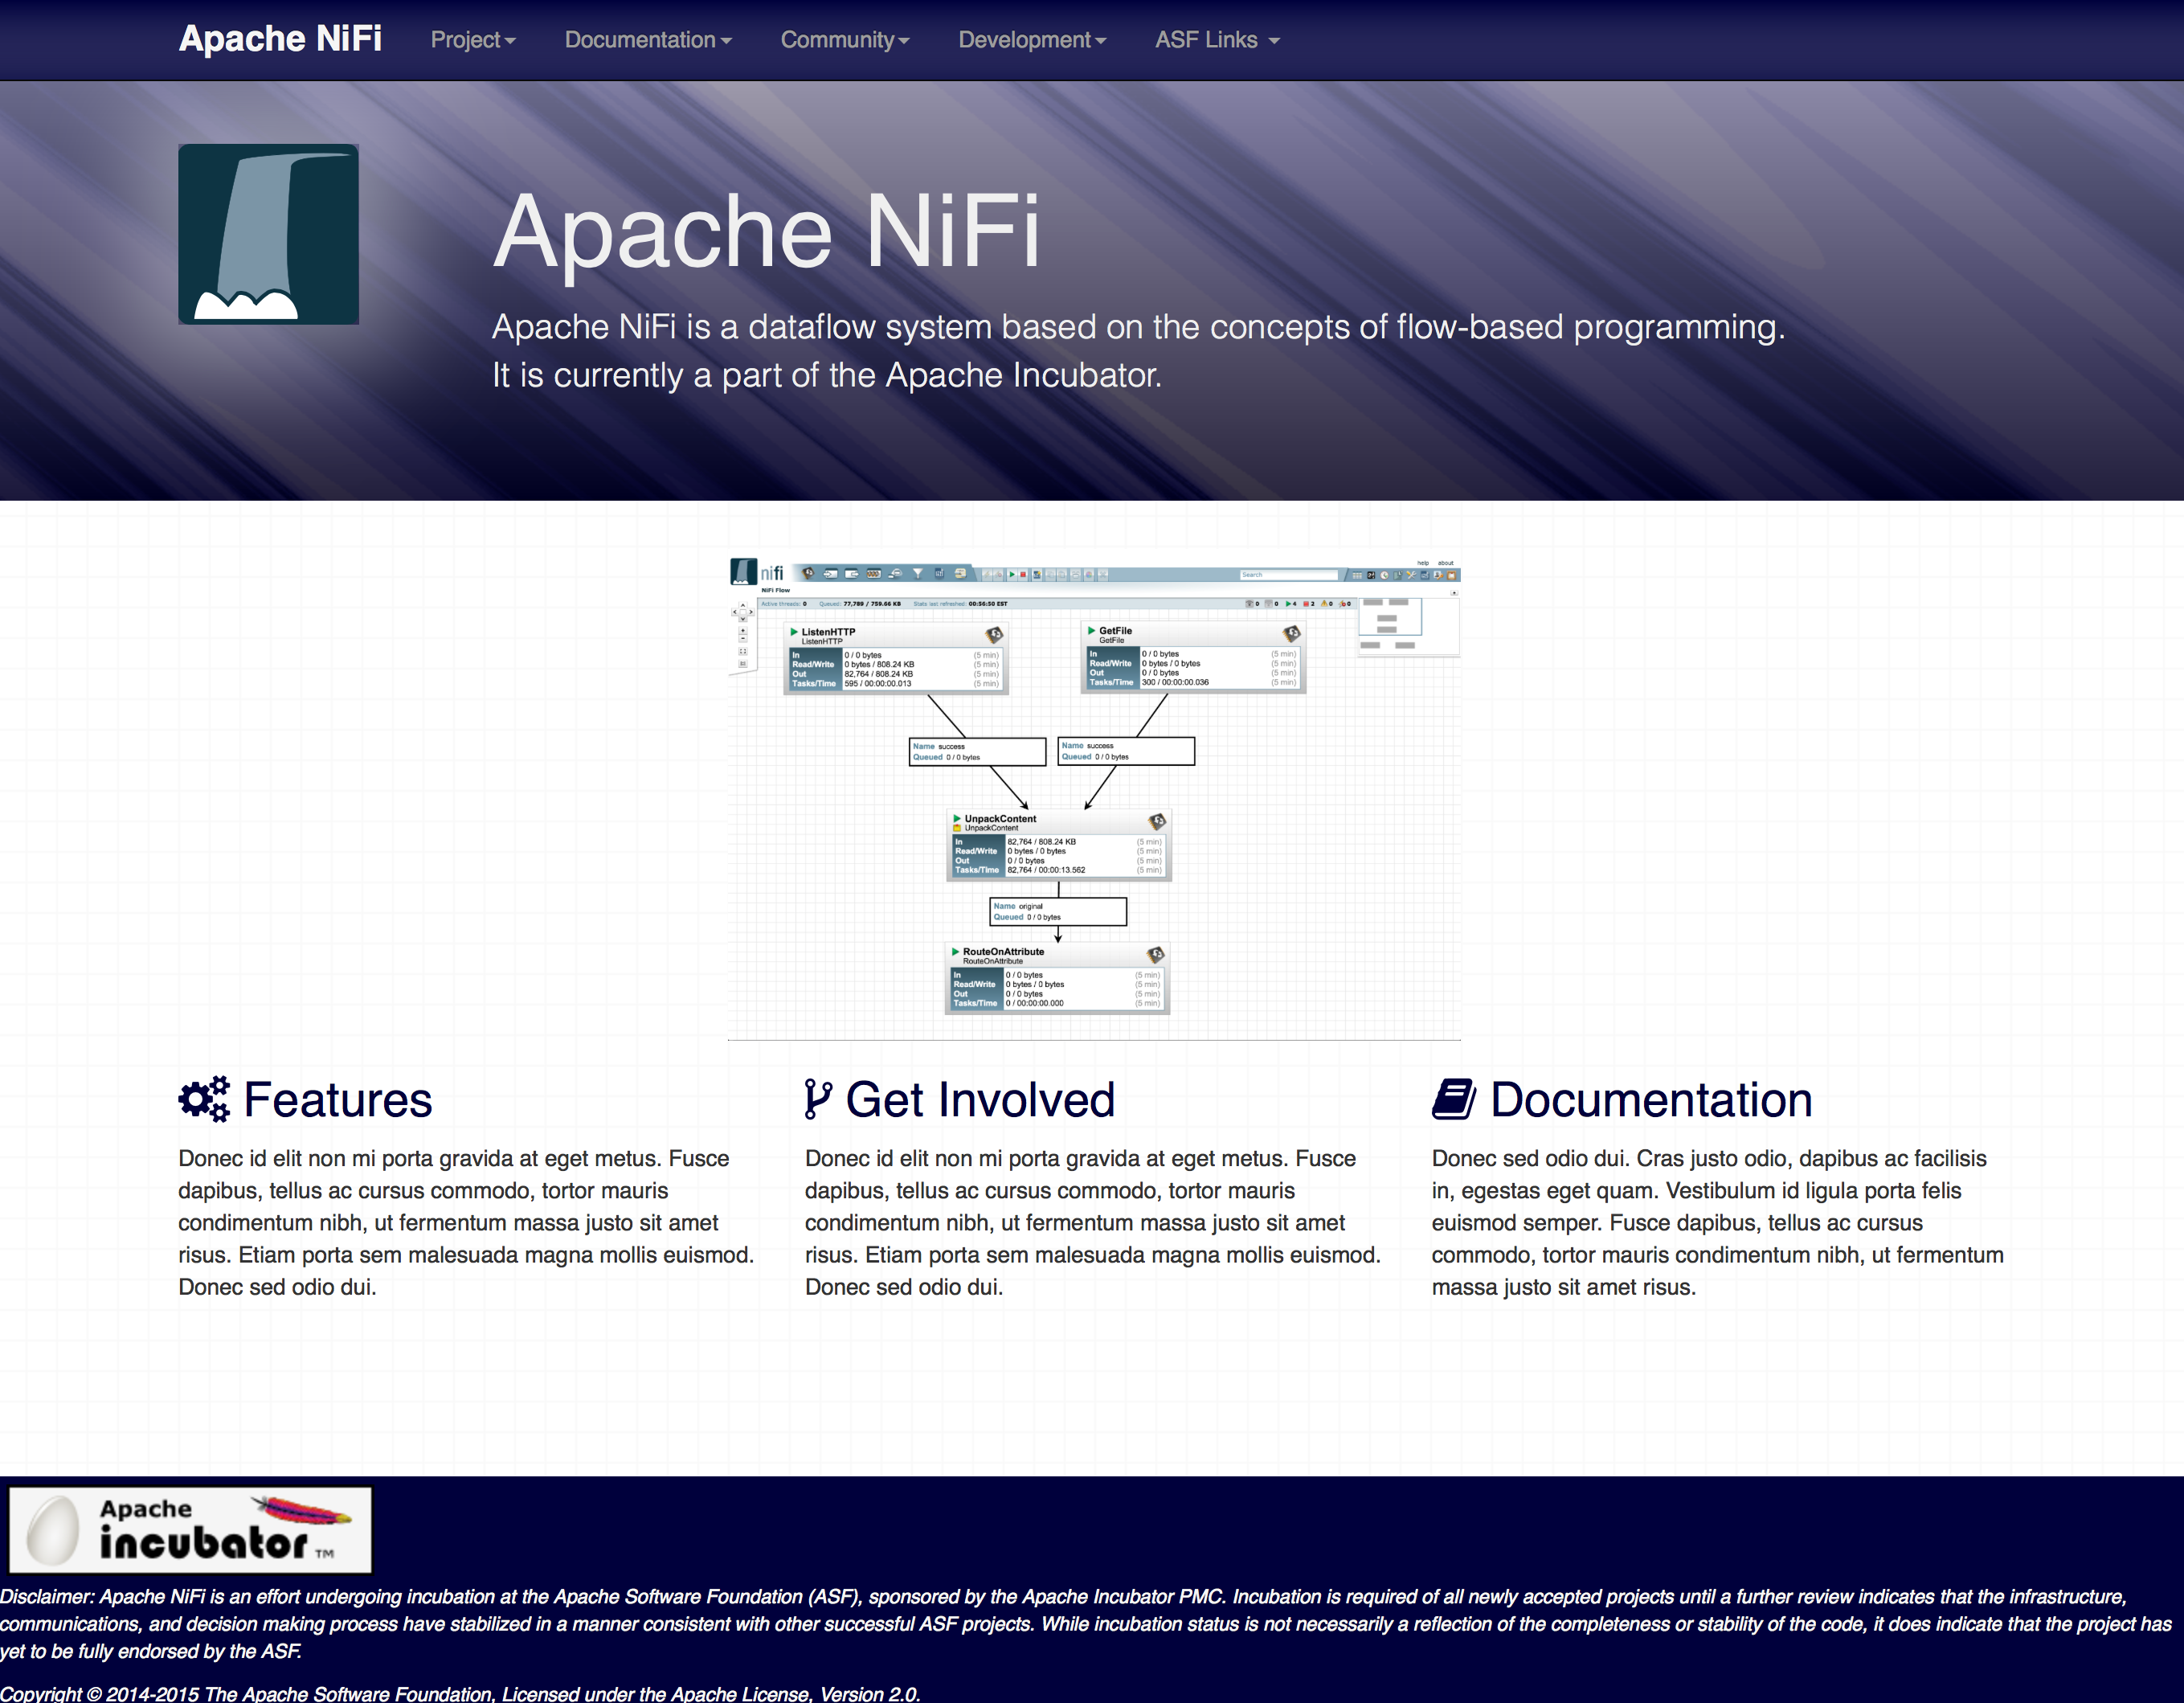Viewport: 2184px width, 1703px height.
Task: Click the Get Involved heading text
Action: tap(980, 1099)
